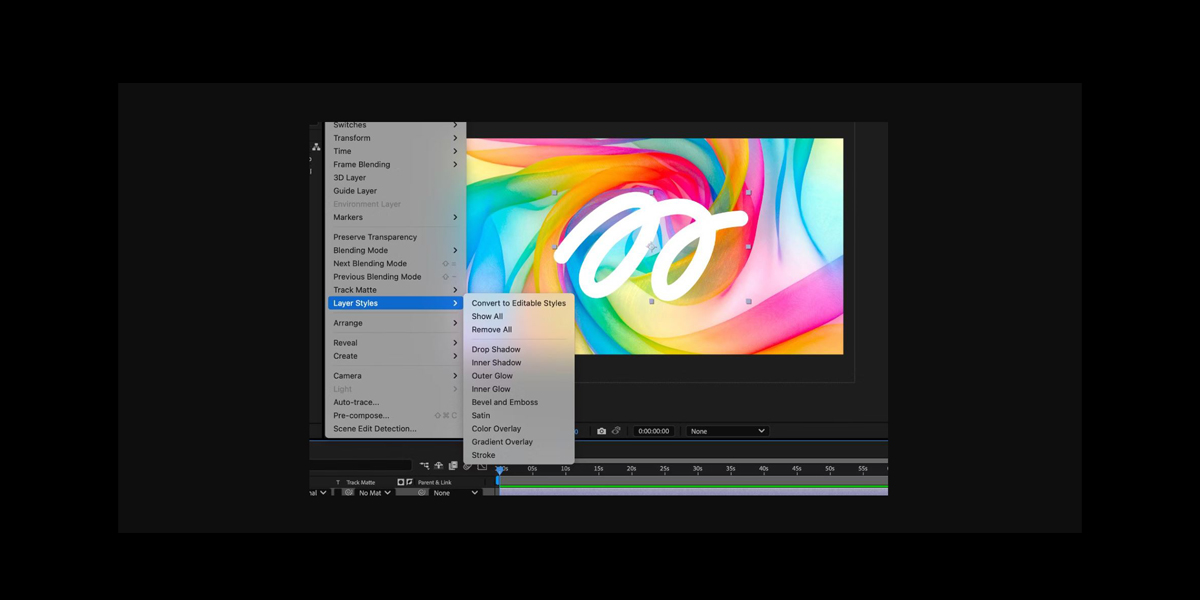Enable Guide Layer from the menu
The width and height of the screenshot is (1200, 600).
click(x=356, y=190)
